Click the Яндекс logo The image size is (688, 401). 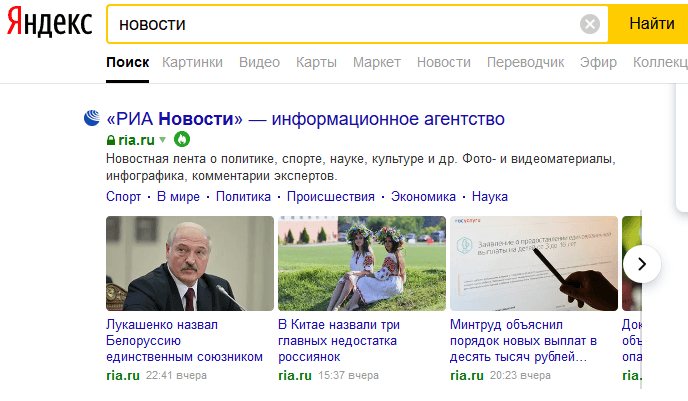click(x=50, y=22)
